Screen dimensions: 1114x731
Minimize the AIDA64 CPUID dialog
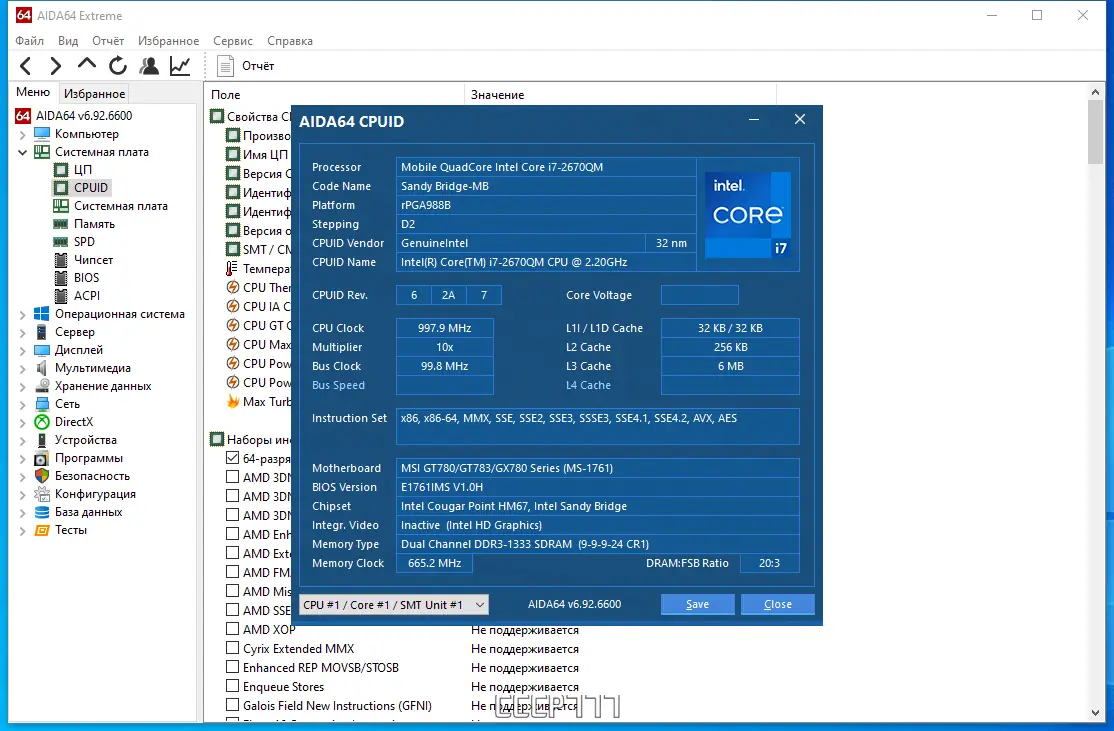click(754, 119)
